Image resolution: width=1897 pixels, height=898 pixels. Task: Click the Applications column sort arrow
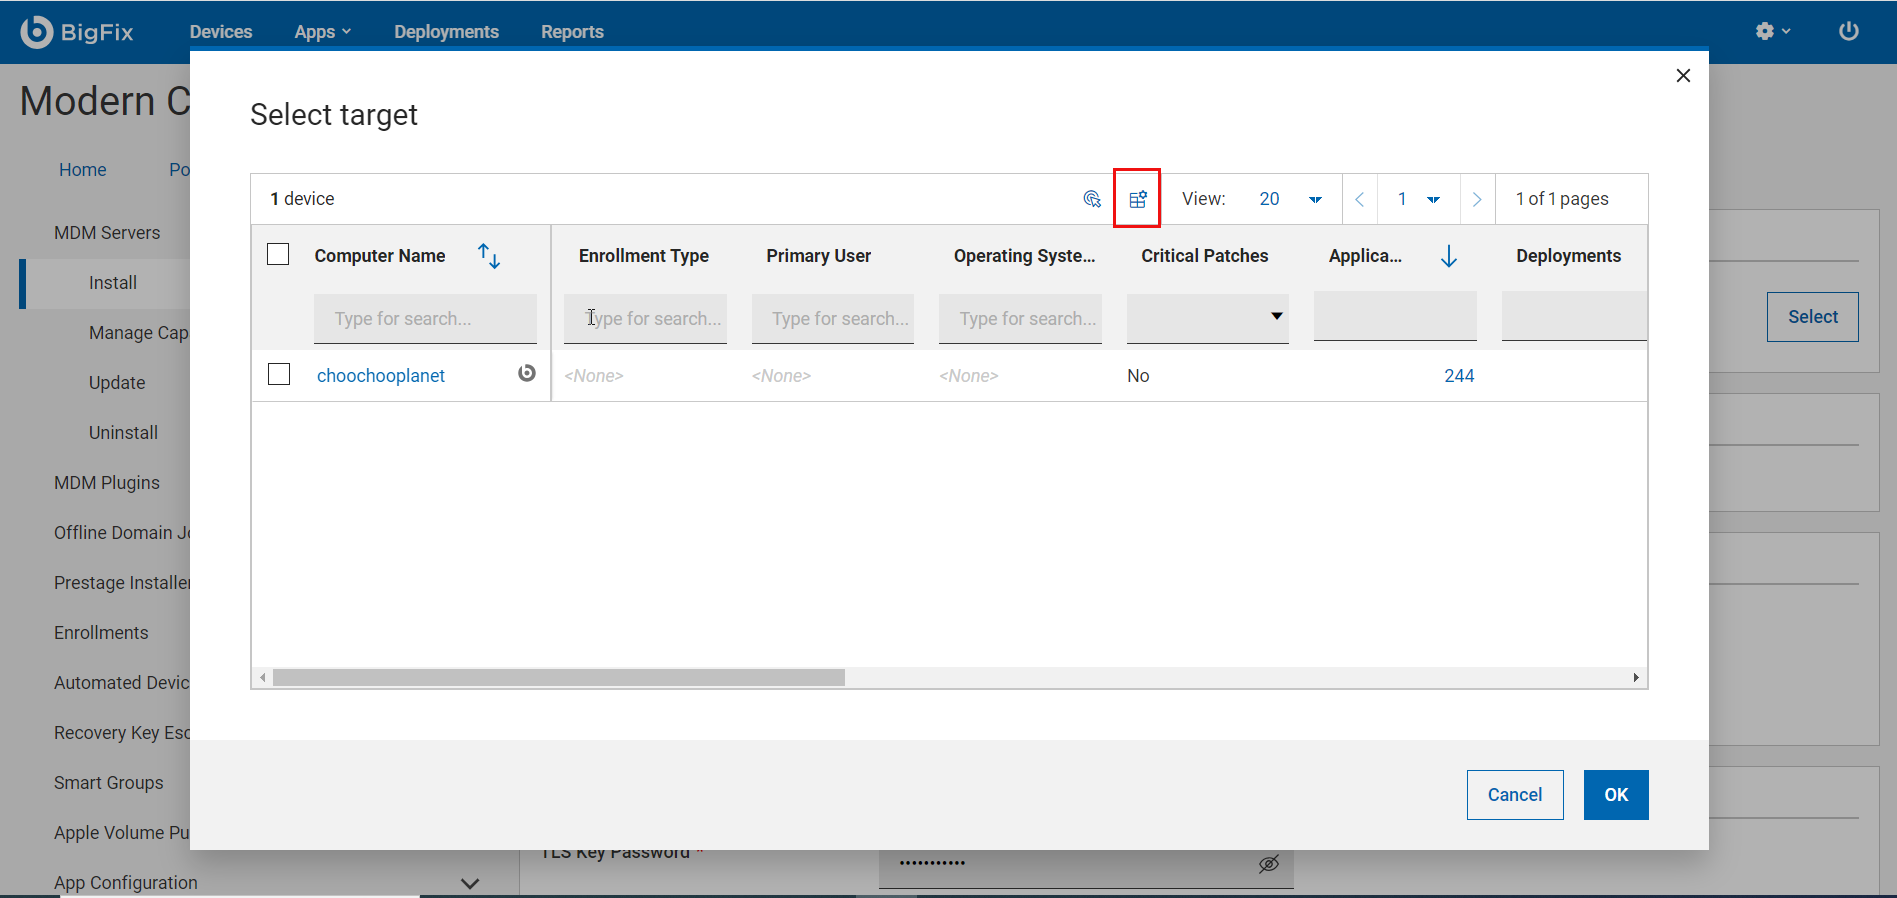pos(1448,257)
